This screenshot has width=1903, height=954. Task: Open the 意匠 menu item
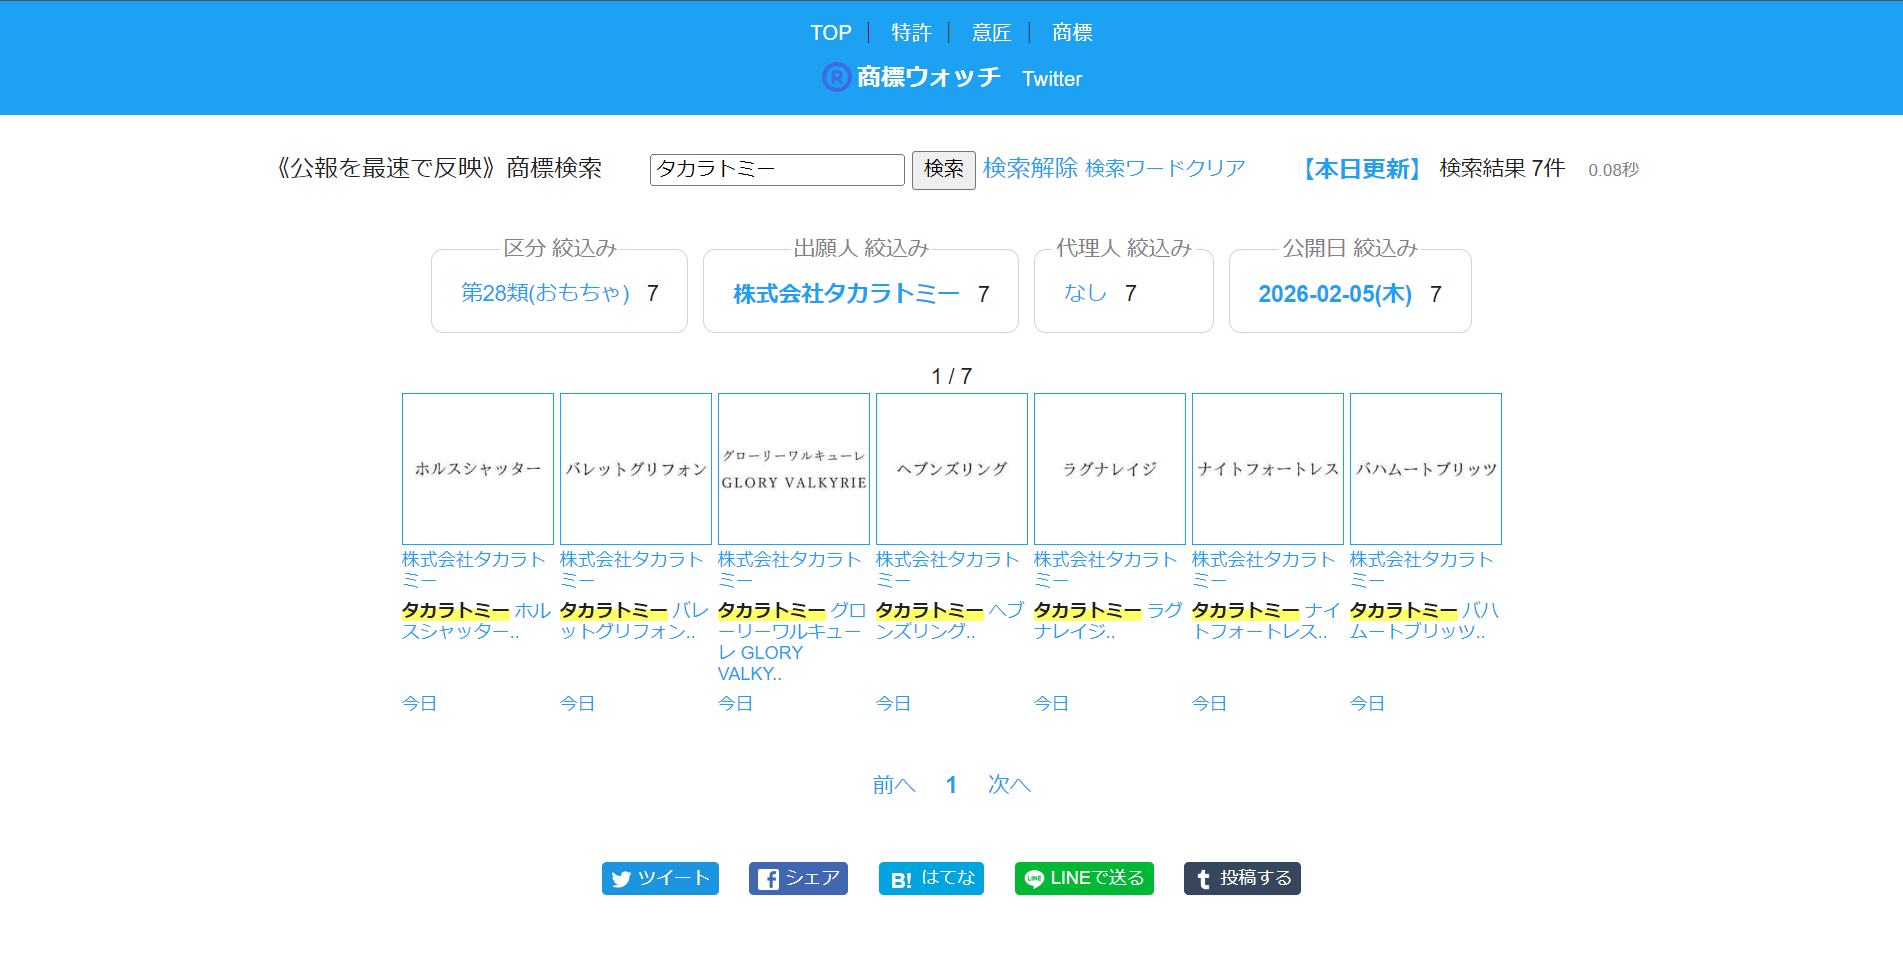991,33
